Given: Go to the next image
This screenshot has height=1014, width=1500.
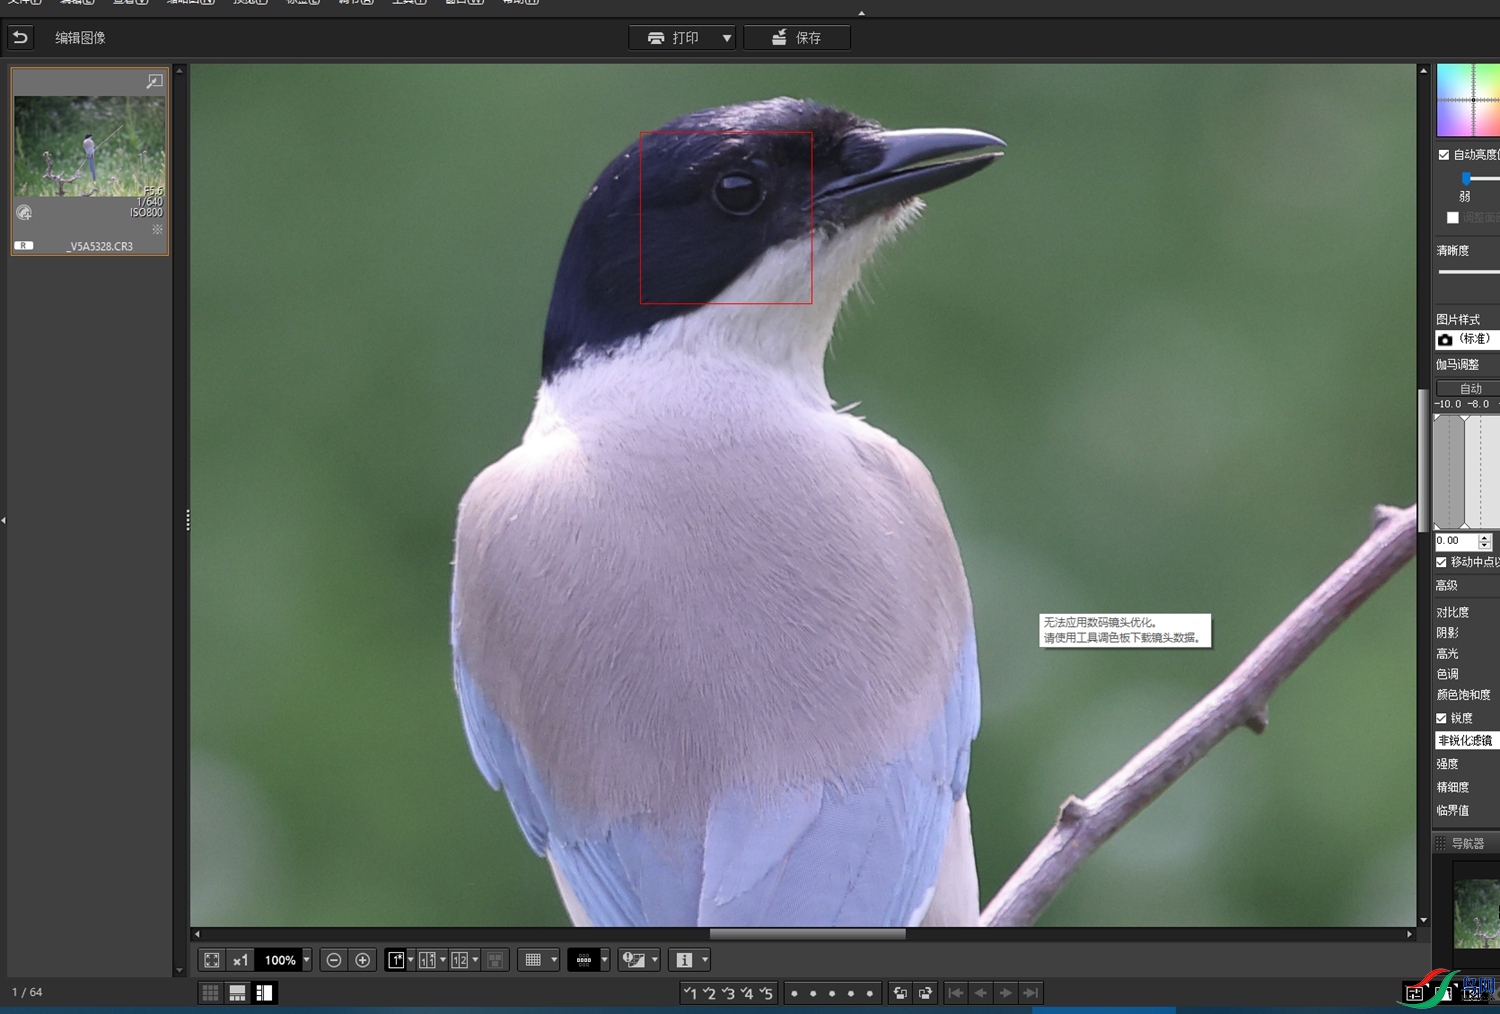Looking at the screenshot, I should (1006, 993).
